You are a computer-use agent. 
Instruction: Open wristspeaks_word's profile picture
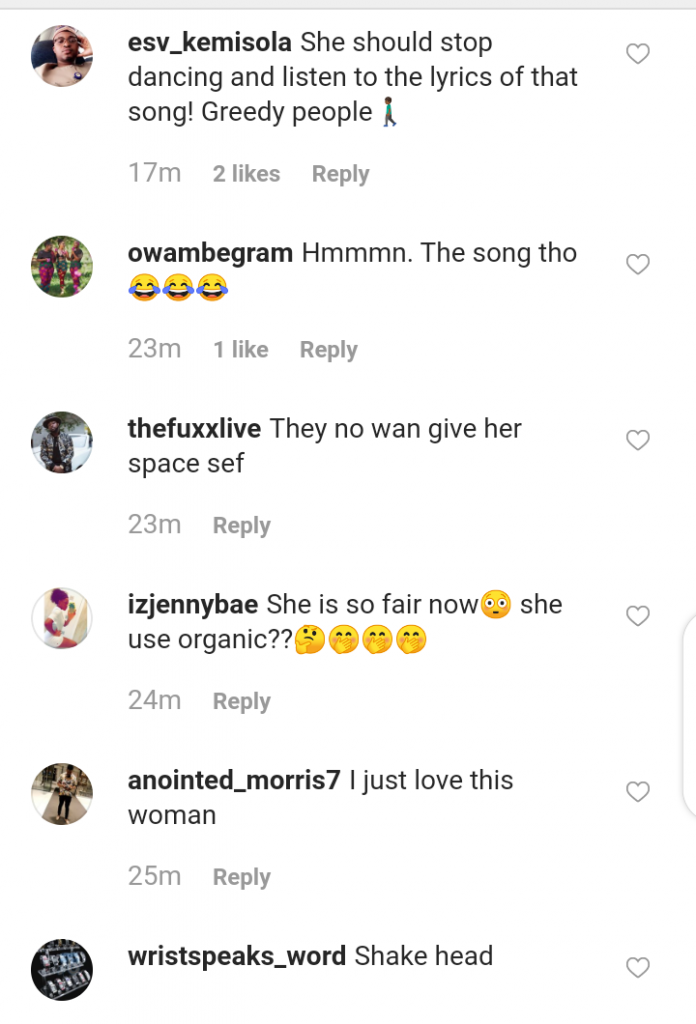click(62, 969)
